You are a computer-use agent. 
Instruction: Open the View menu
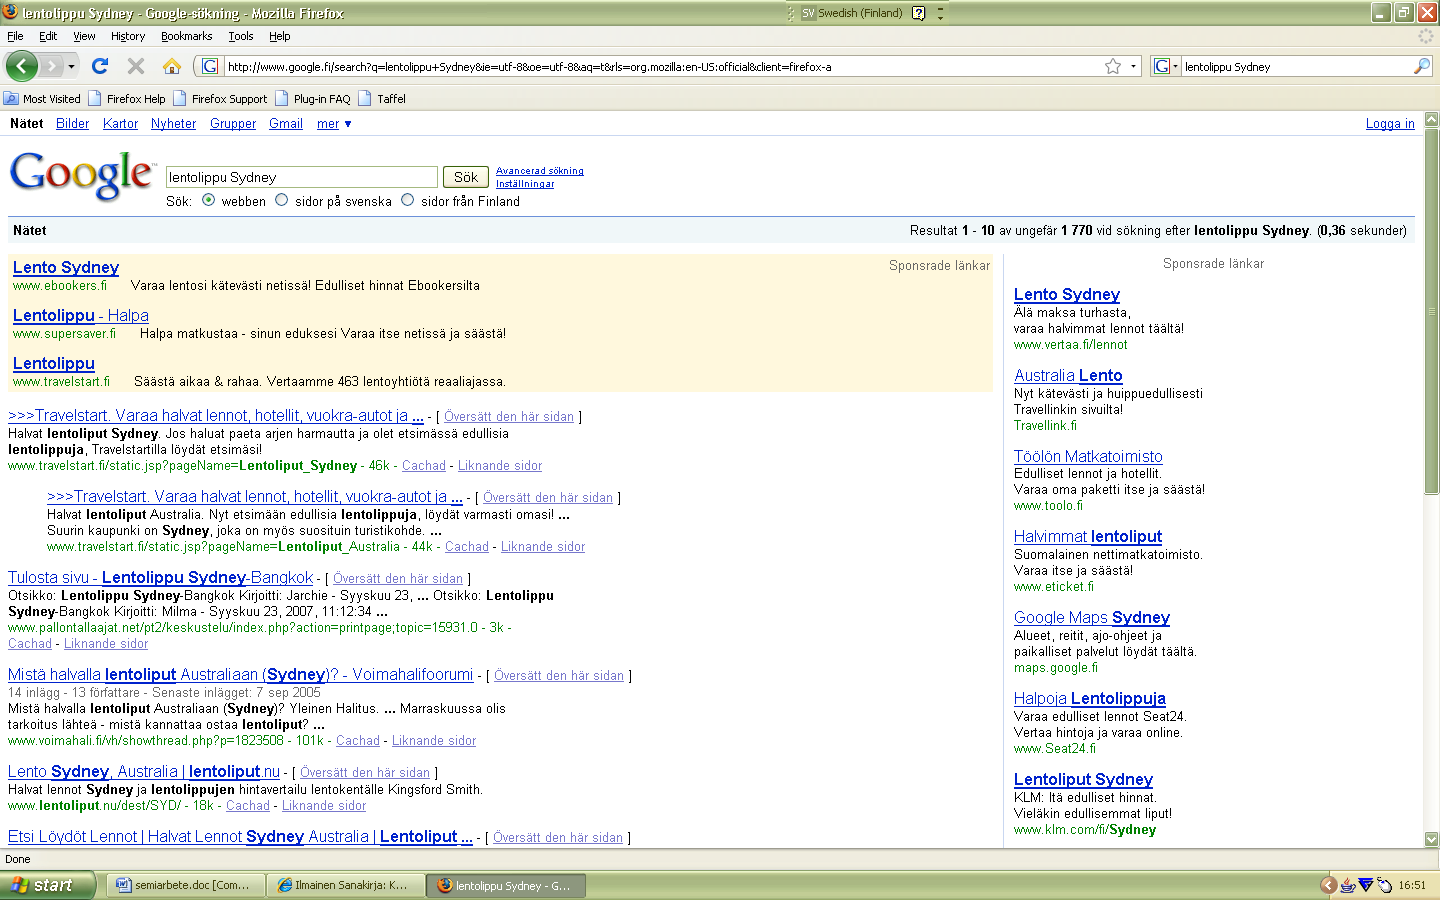[x=84, y=36]
